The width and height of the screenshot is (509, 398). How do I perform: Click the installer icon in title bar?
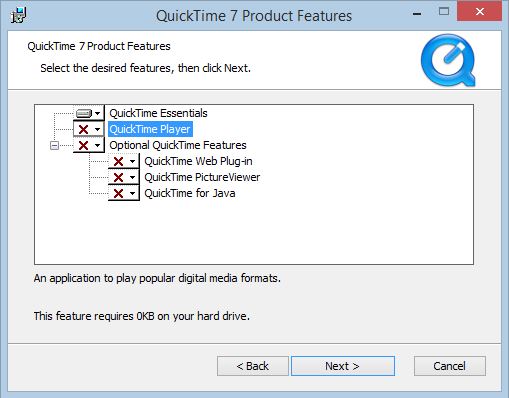point(18,15)
